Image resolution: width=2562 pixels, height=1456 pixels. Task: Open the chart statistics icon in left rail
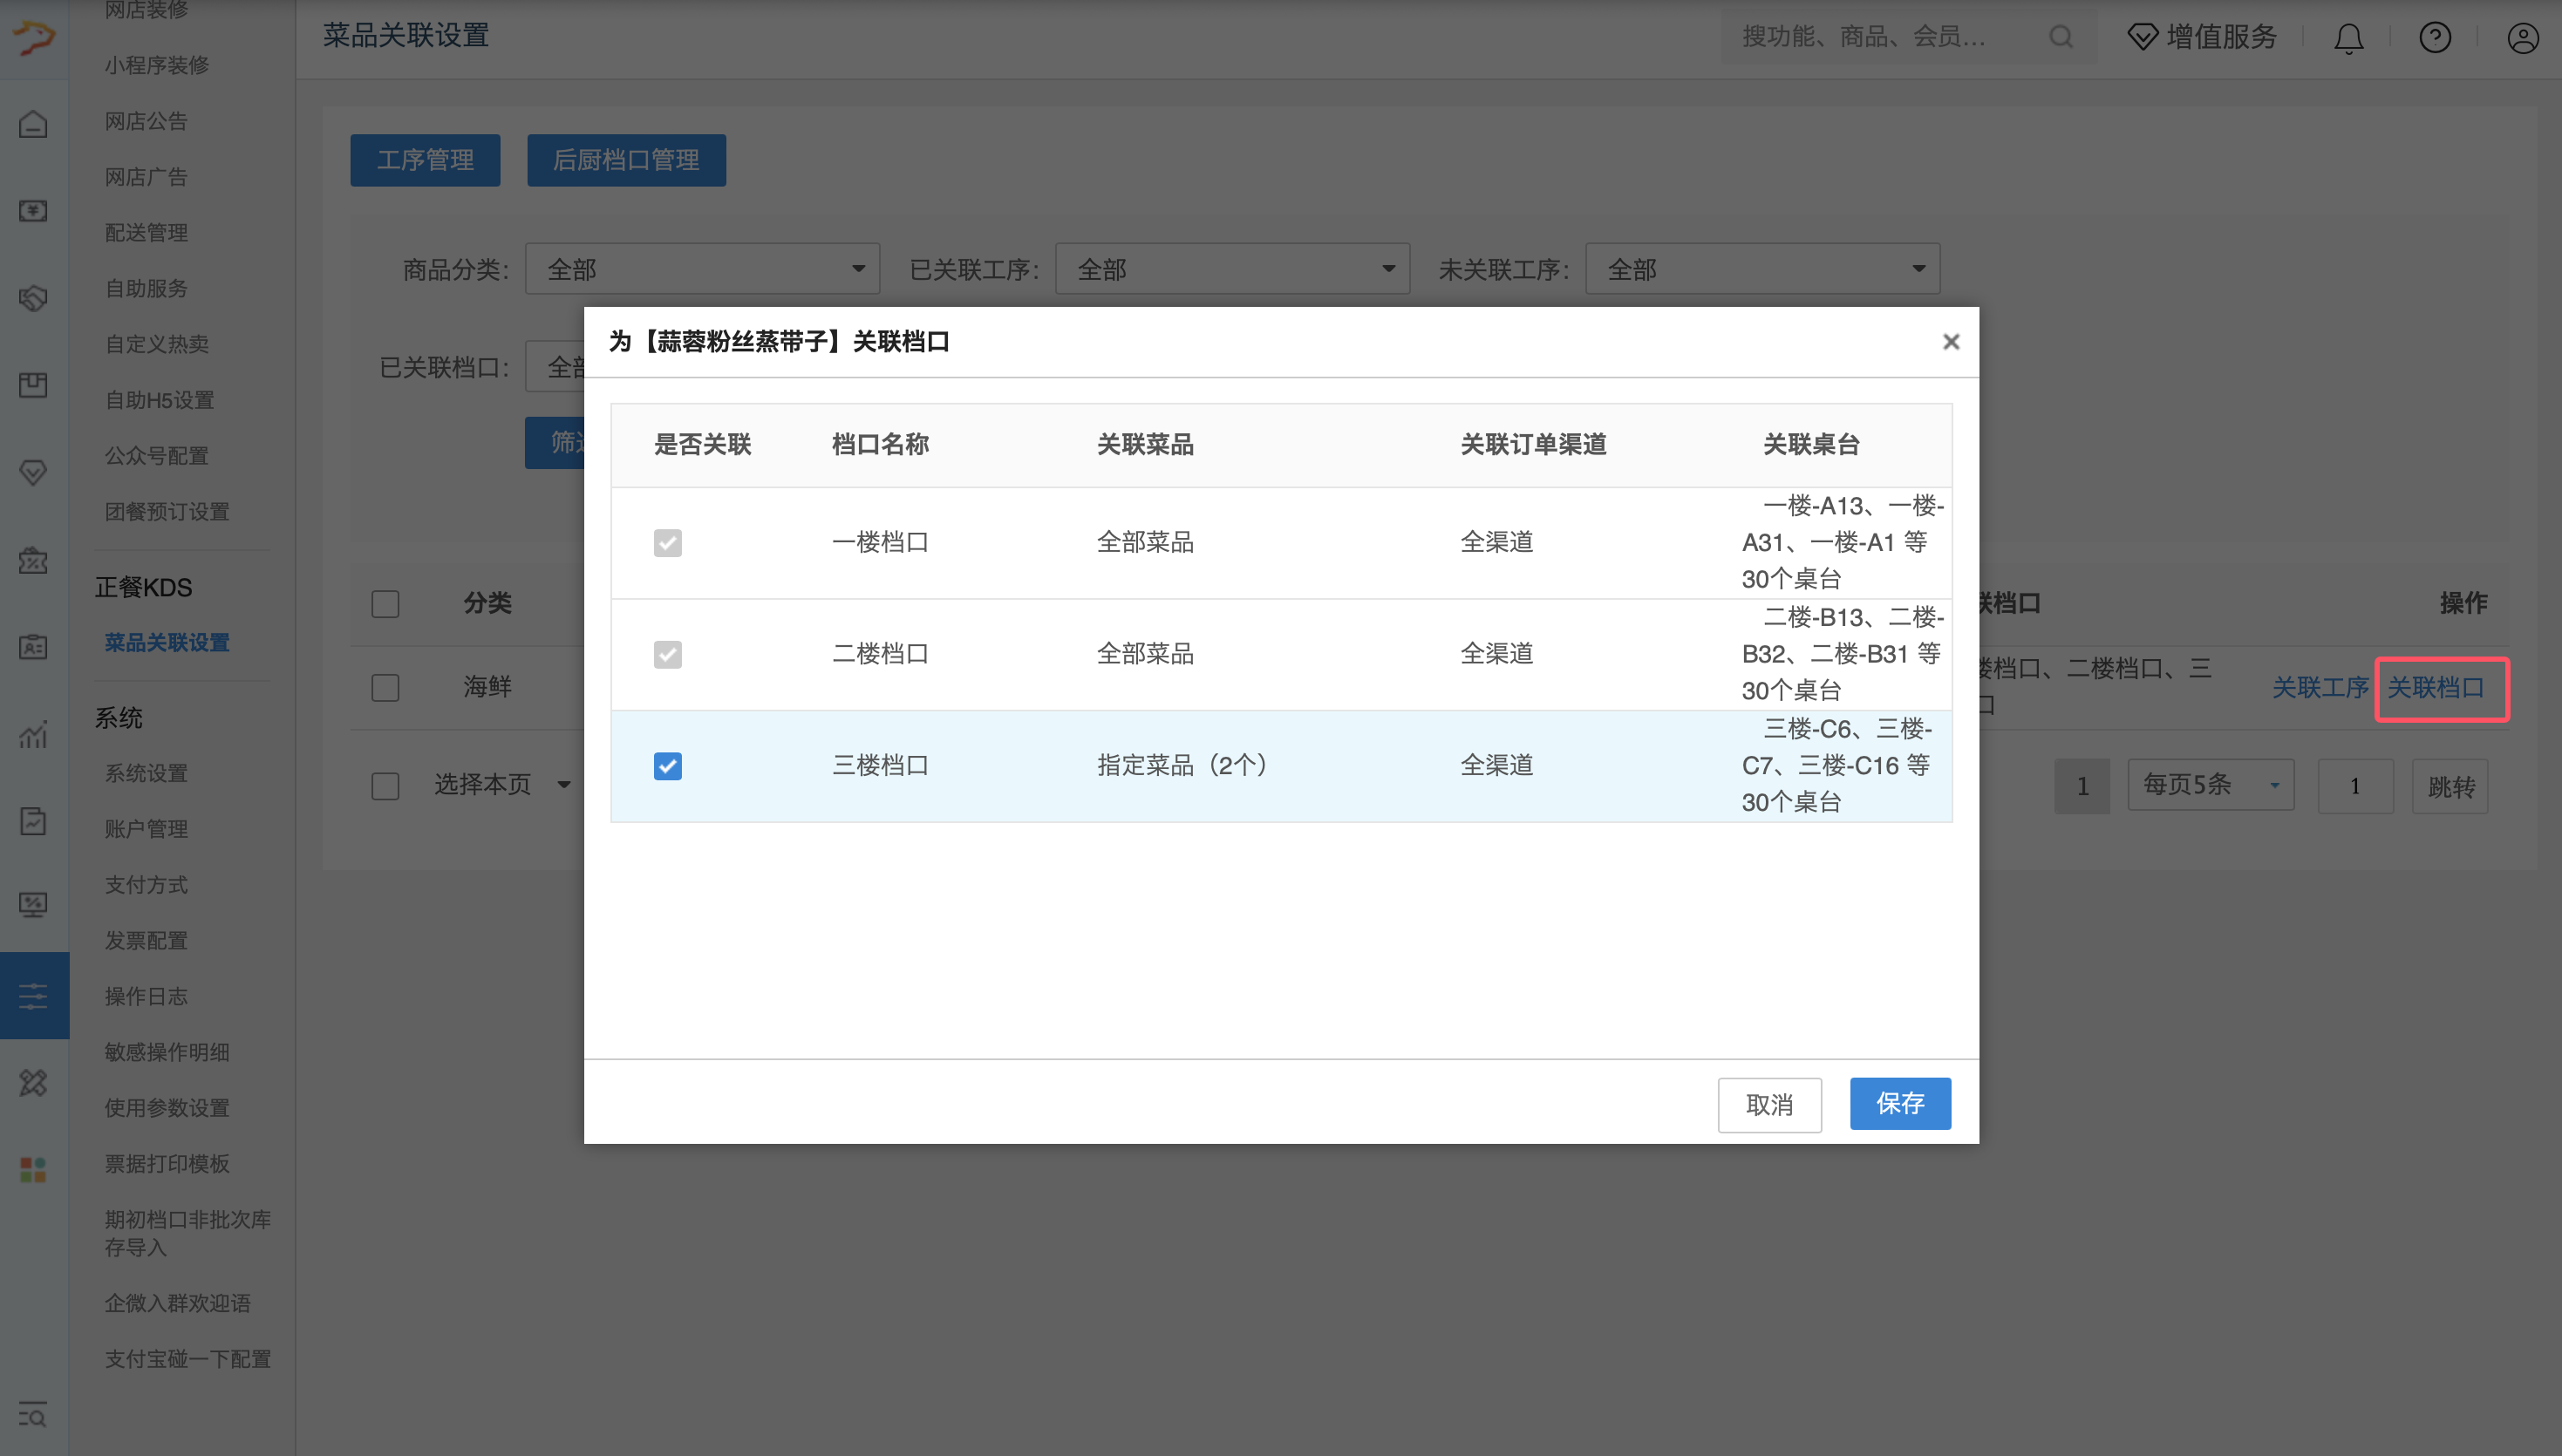[x=34, y=734]
